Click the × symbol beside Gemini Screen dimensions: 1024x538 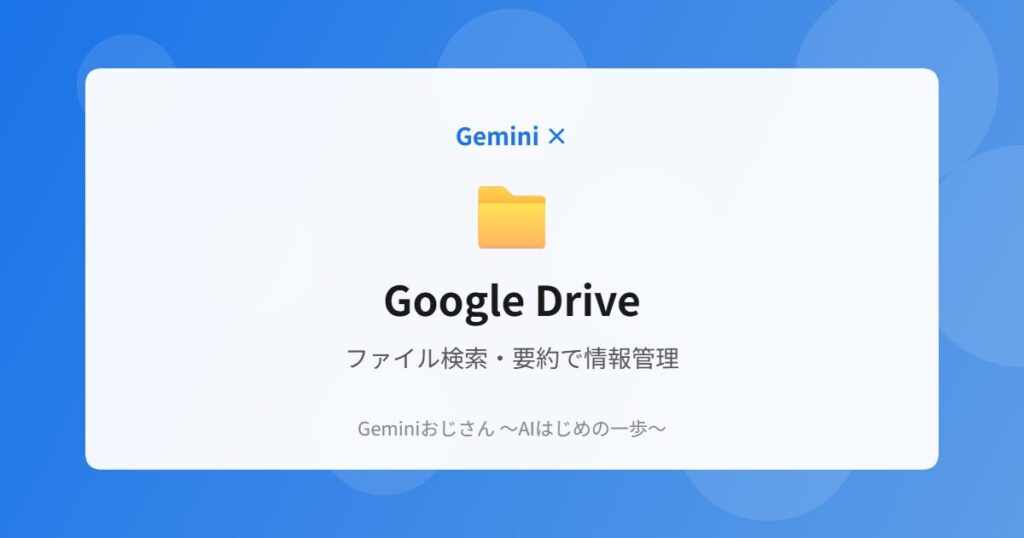tap(556, 136)
